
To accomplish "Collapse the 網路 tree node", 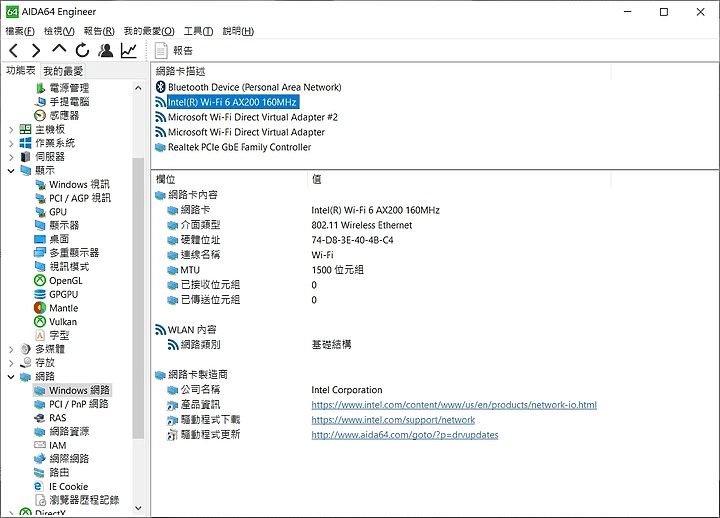I will pos(11,377).
